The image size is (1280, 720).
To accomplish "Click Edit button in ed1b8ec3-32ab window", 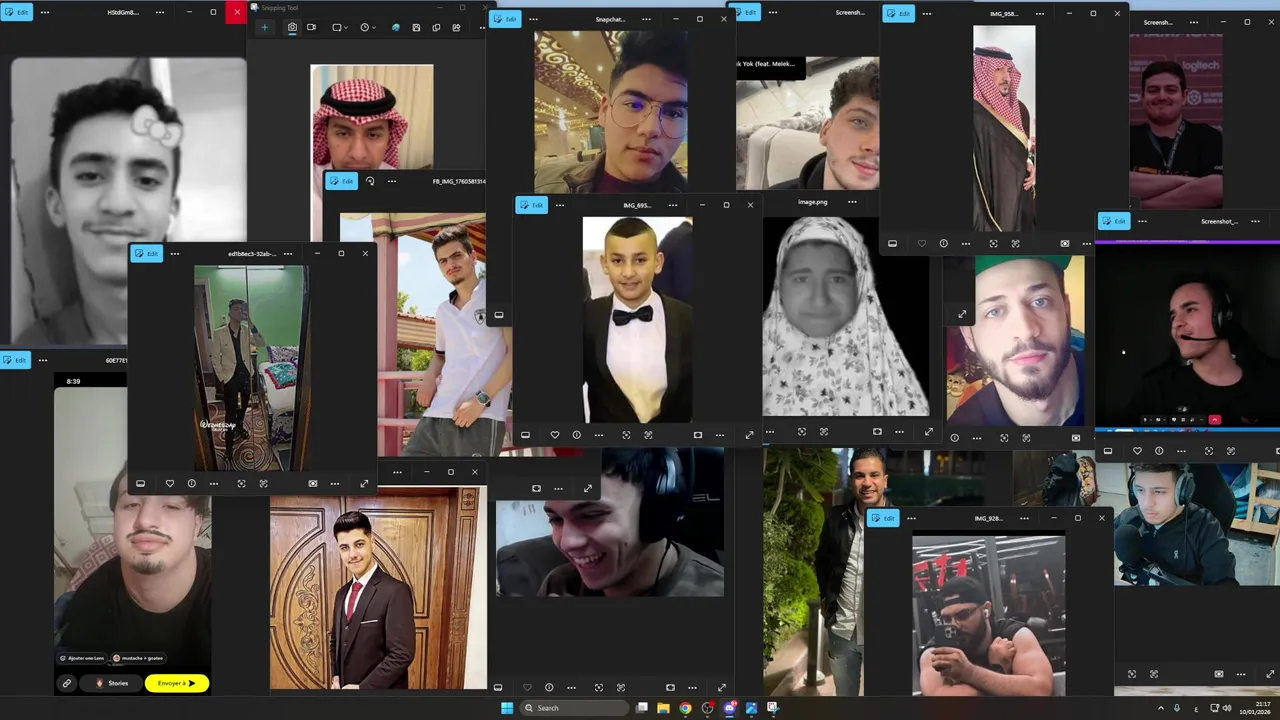I will [x=148, y=253].
